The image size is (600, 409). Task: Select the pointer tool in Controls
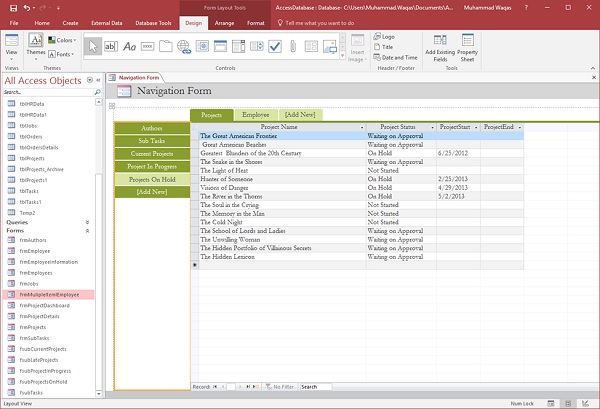tap(92, 46)
